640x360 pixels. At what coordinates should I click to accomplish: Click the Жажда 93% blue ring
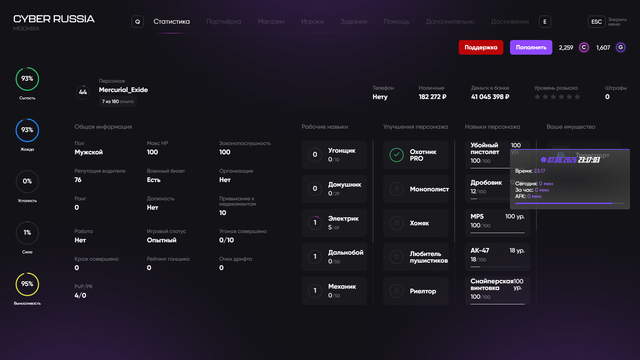click(27, 130)
